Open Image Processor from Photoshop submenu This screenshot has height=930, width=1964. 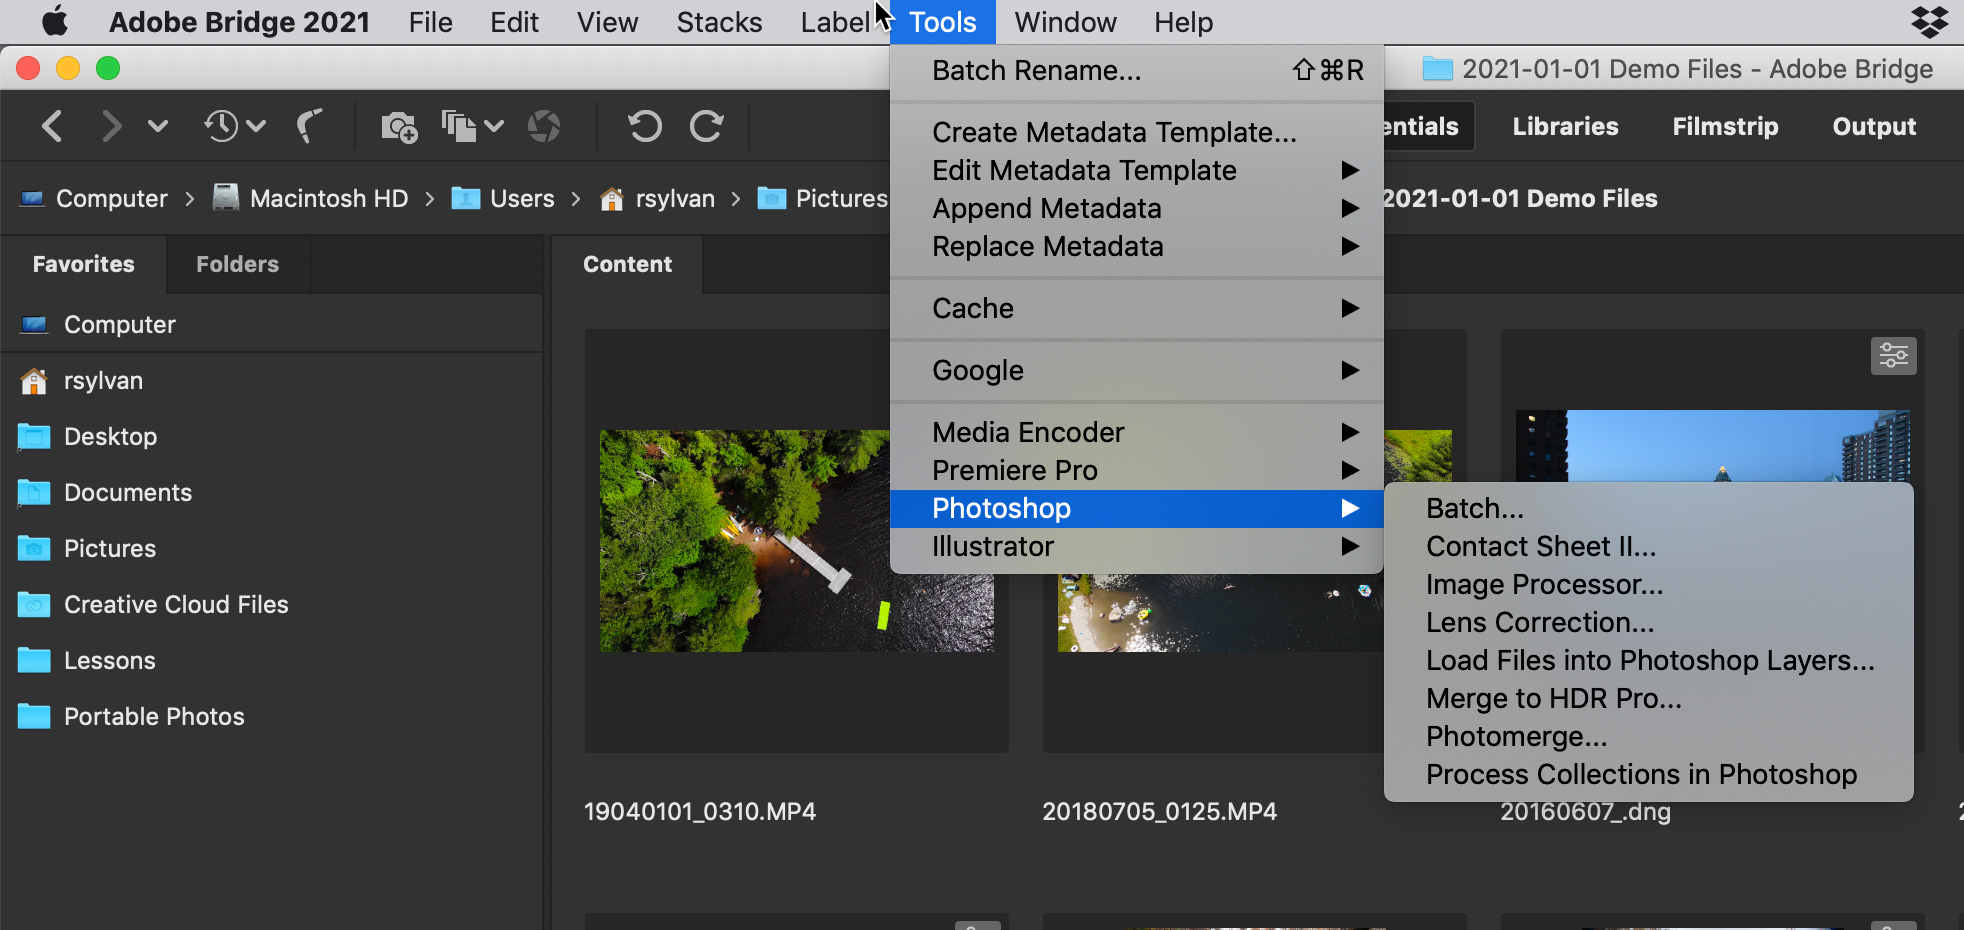point(1544,584)
